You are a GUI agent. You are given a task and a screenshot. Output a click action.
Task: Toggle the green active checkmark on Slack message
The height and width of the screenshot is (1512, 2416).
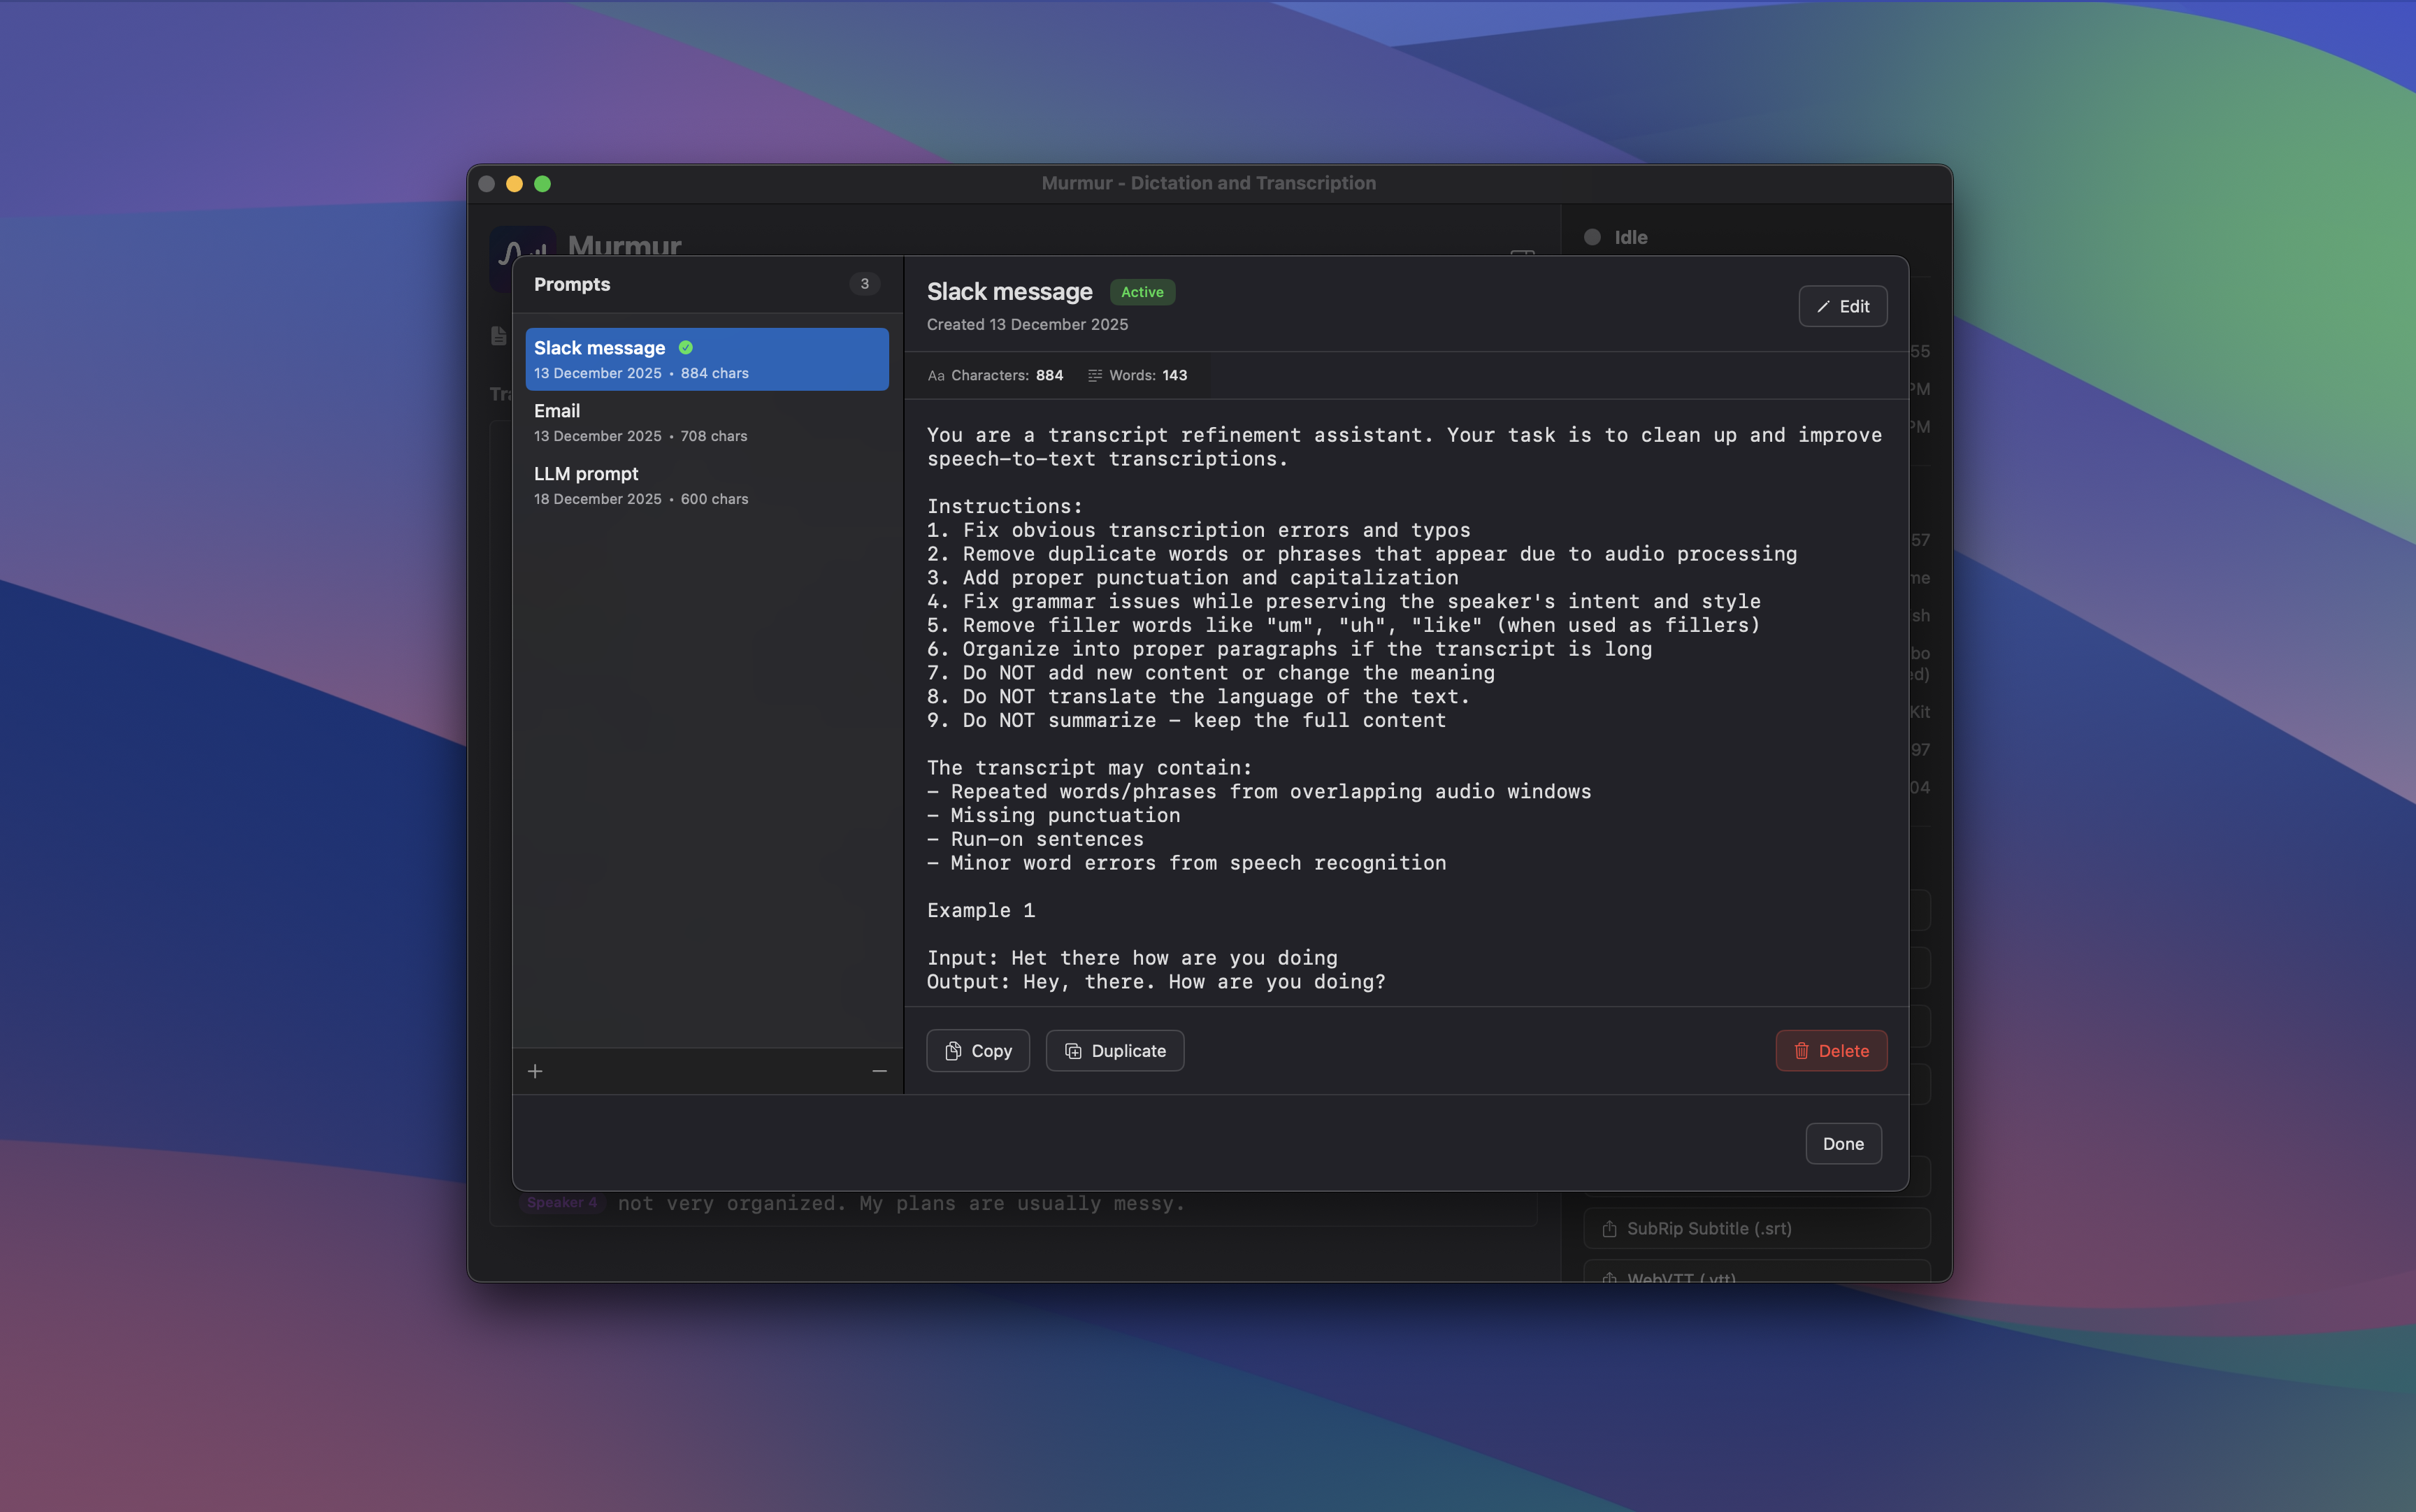[x=686, y=347]
